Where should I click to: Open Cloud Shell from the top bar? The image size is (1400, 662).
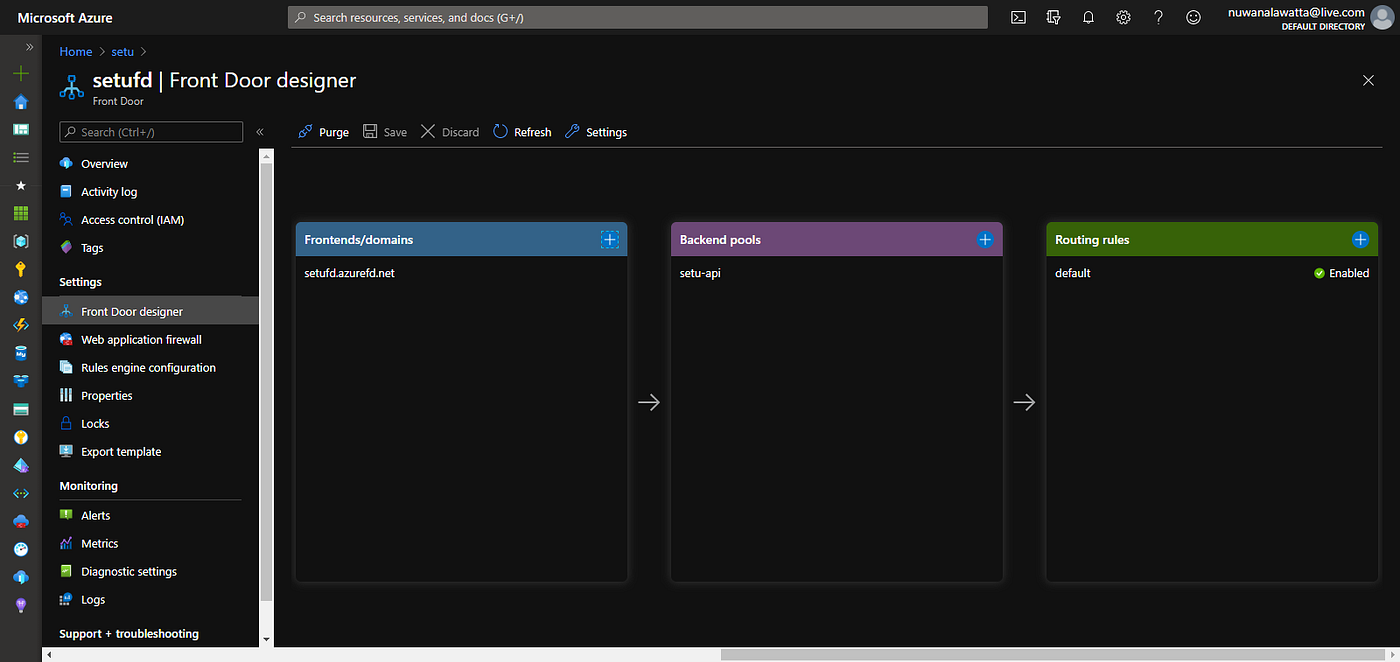pyautogui.click(x=1018, y=17)
